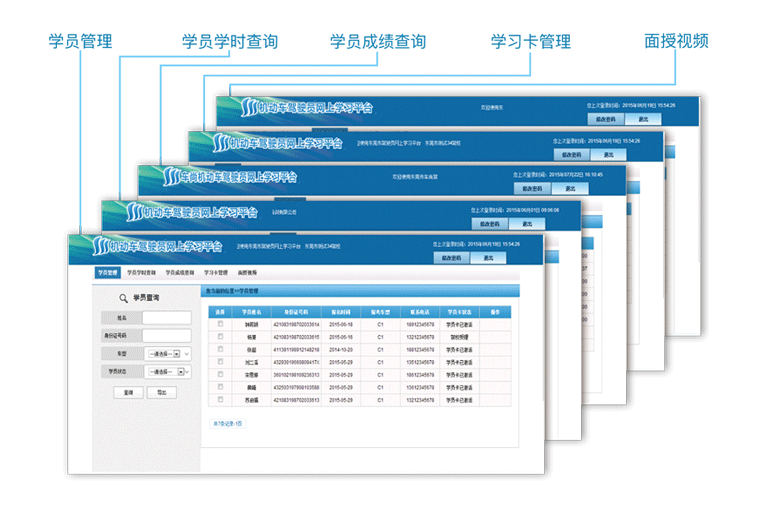Check the box in the last table row
Screen dimensions: 760x516
(220, 399)
